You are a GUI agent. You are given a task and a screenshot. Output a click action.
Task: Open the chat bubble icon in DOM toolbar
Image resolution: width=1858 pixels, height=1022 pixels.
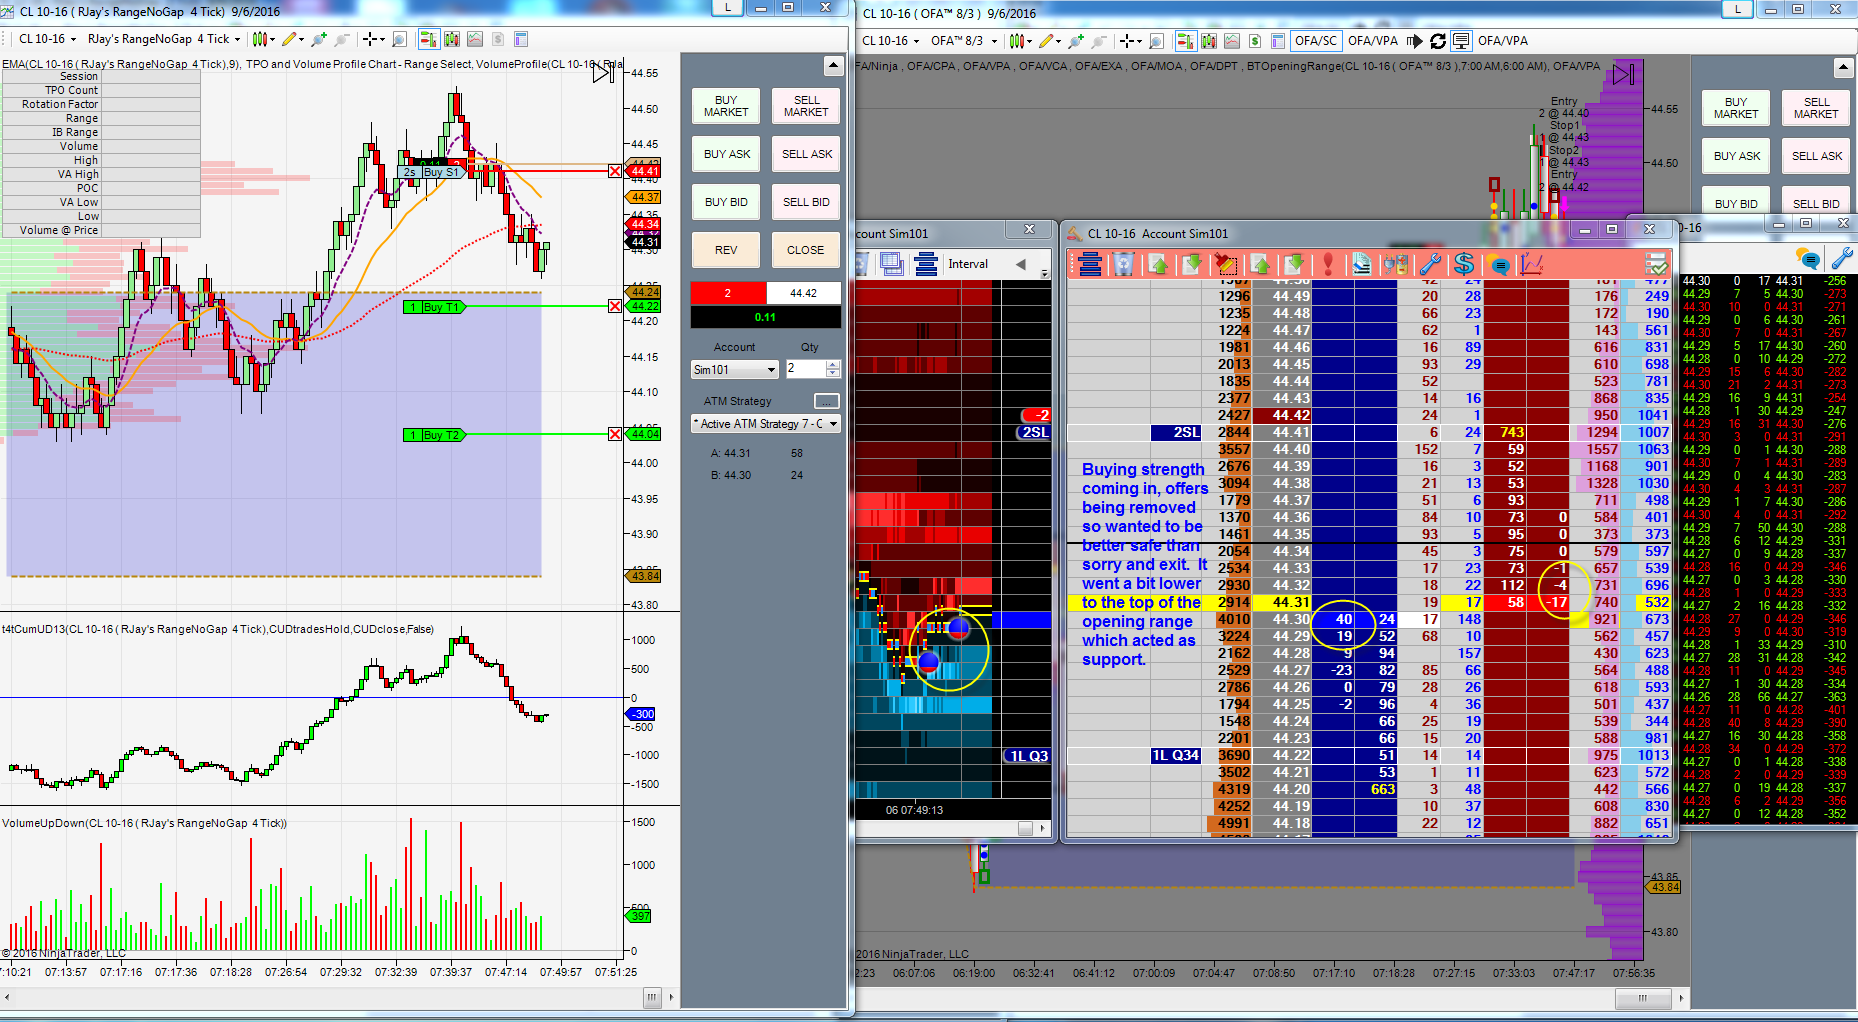pyautogui.click(x=1498, y=264)
